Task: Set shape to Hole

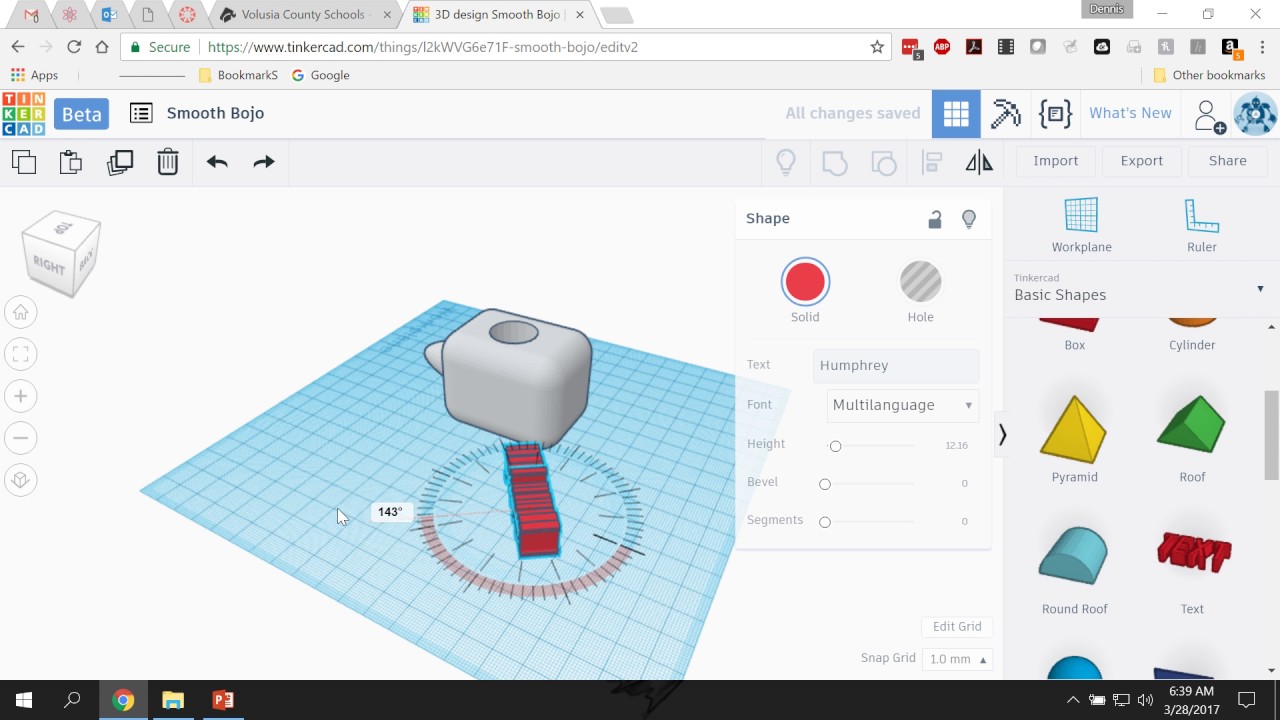Action: (x=920, y=283)
